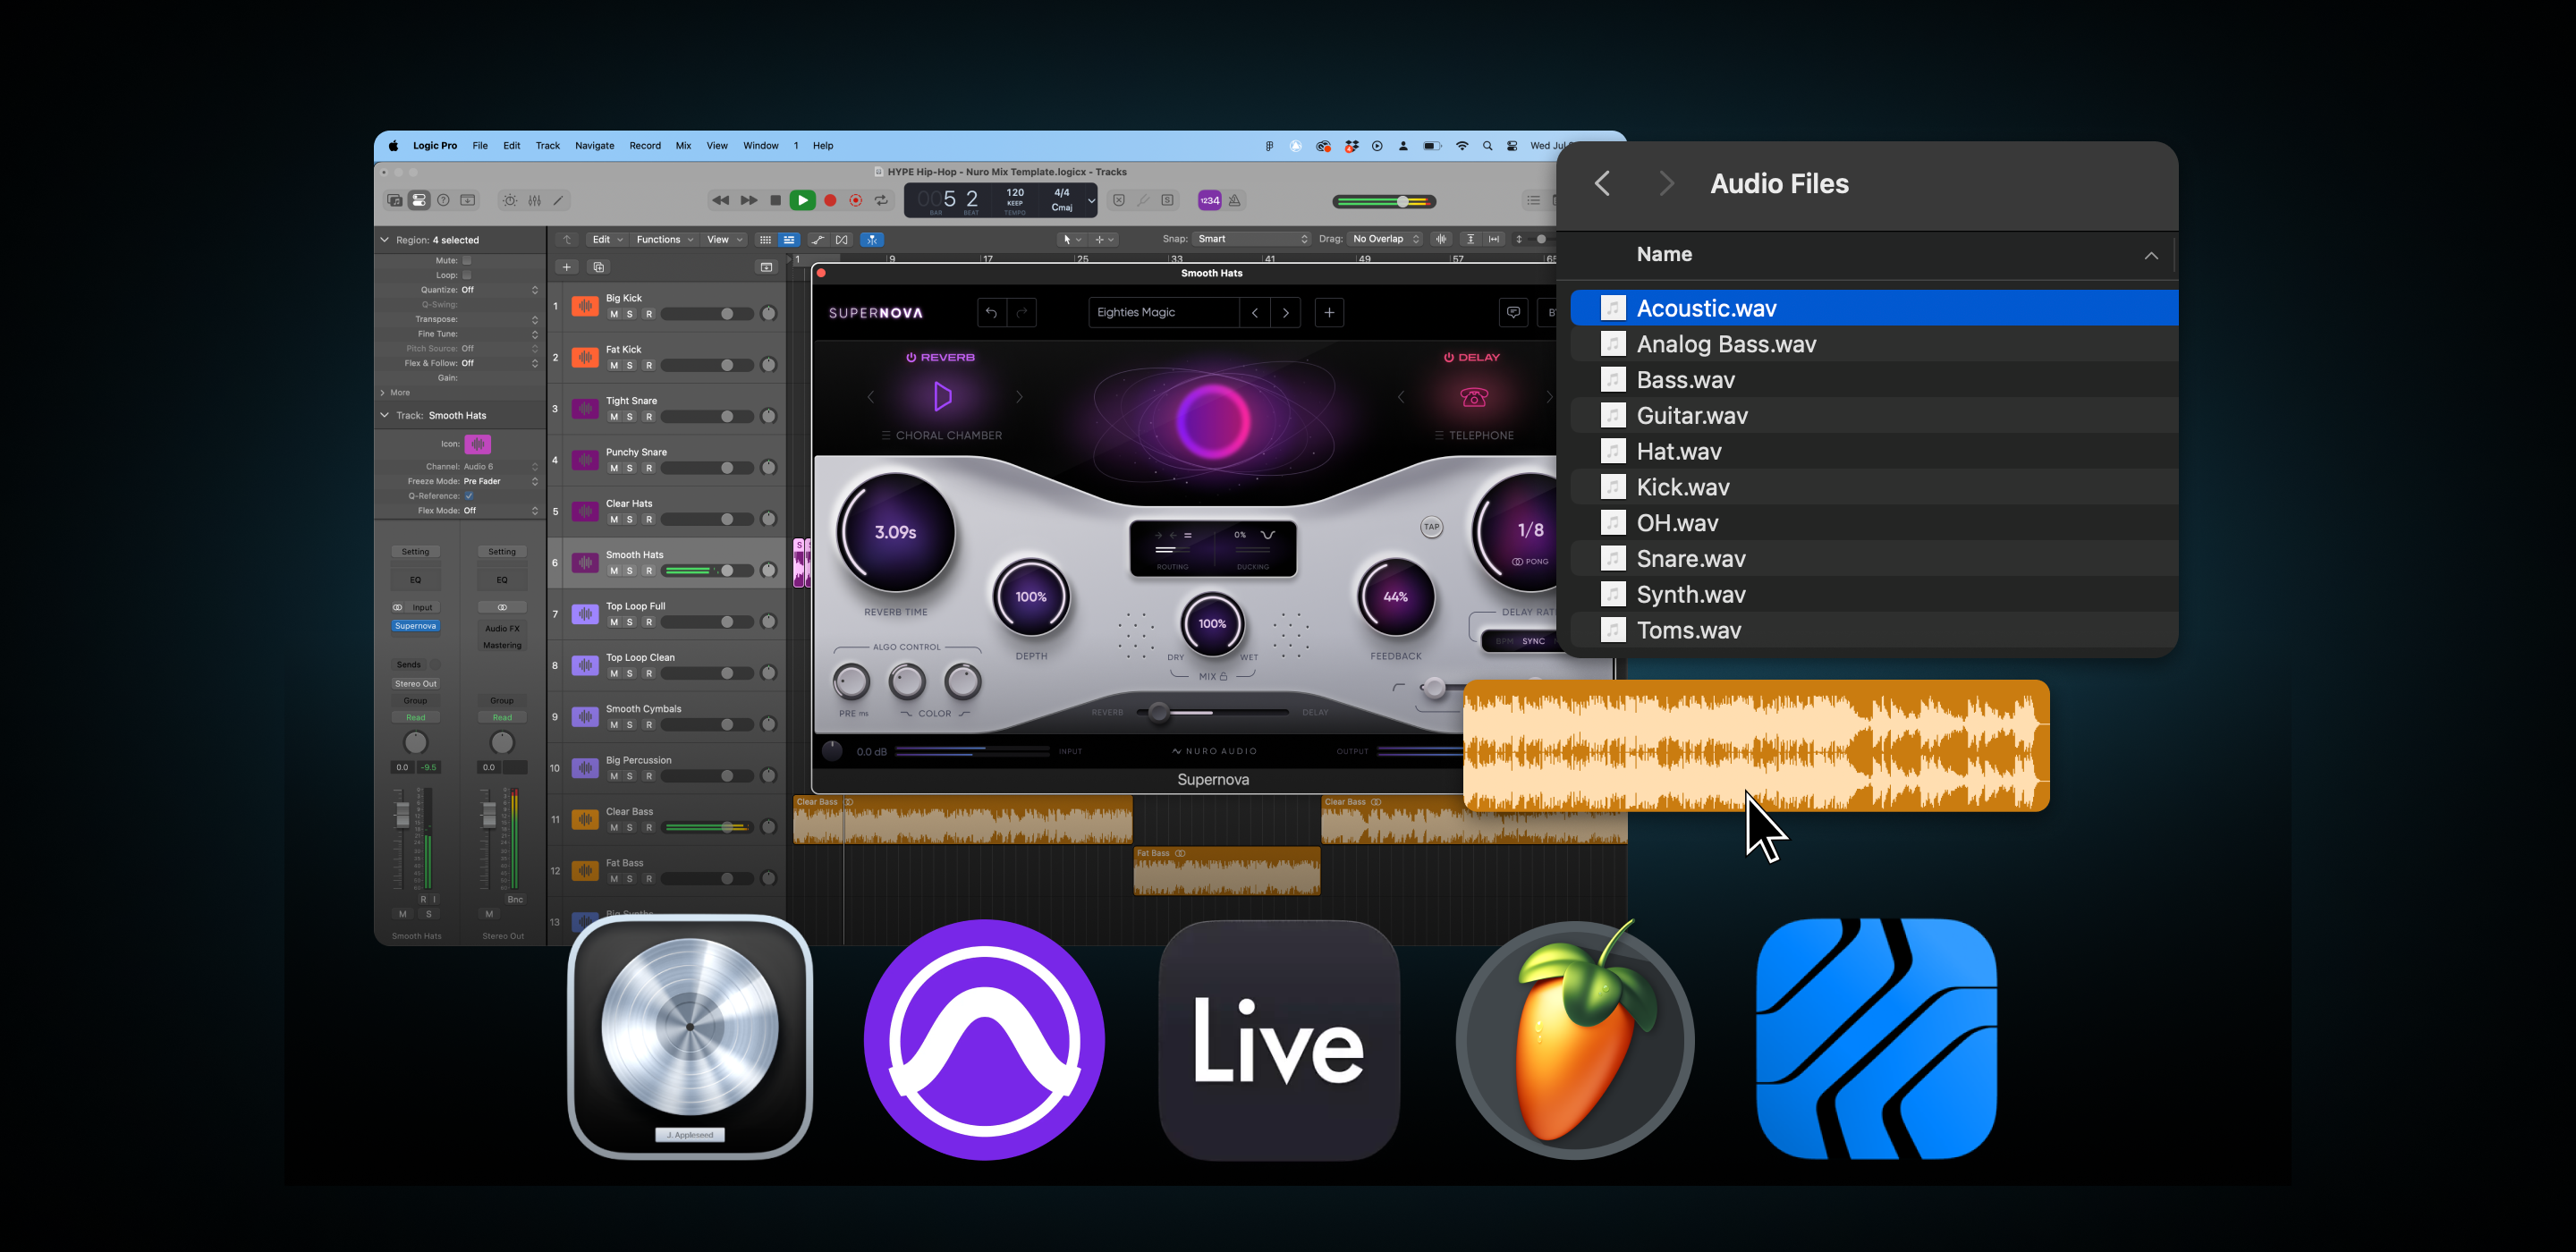2576x1252 pixels.
Task: Add a new track with plus button
Action: [x=567, y=267]
